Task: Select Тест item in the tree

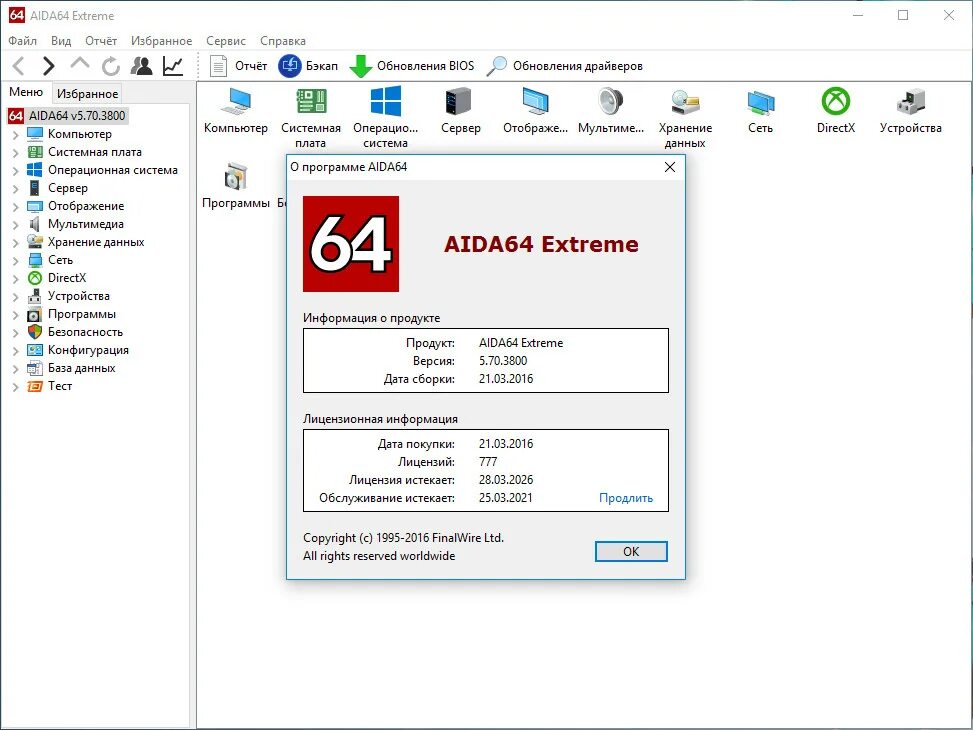Action: point(50,385)
